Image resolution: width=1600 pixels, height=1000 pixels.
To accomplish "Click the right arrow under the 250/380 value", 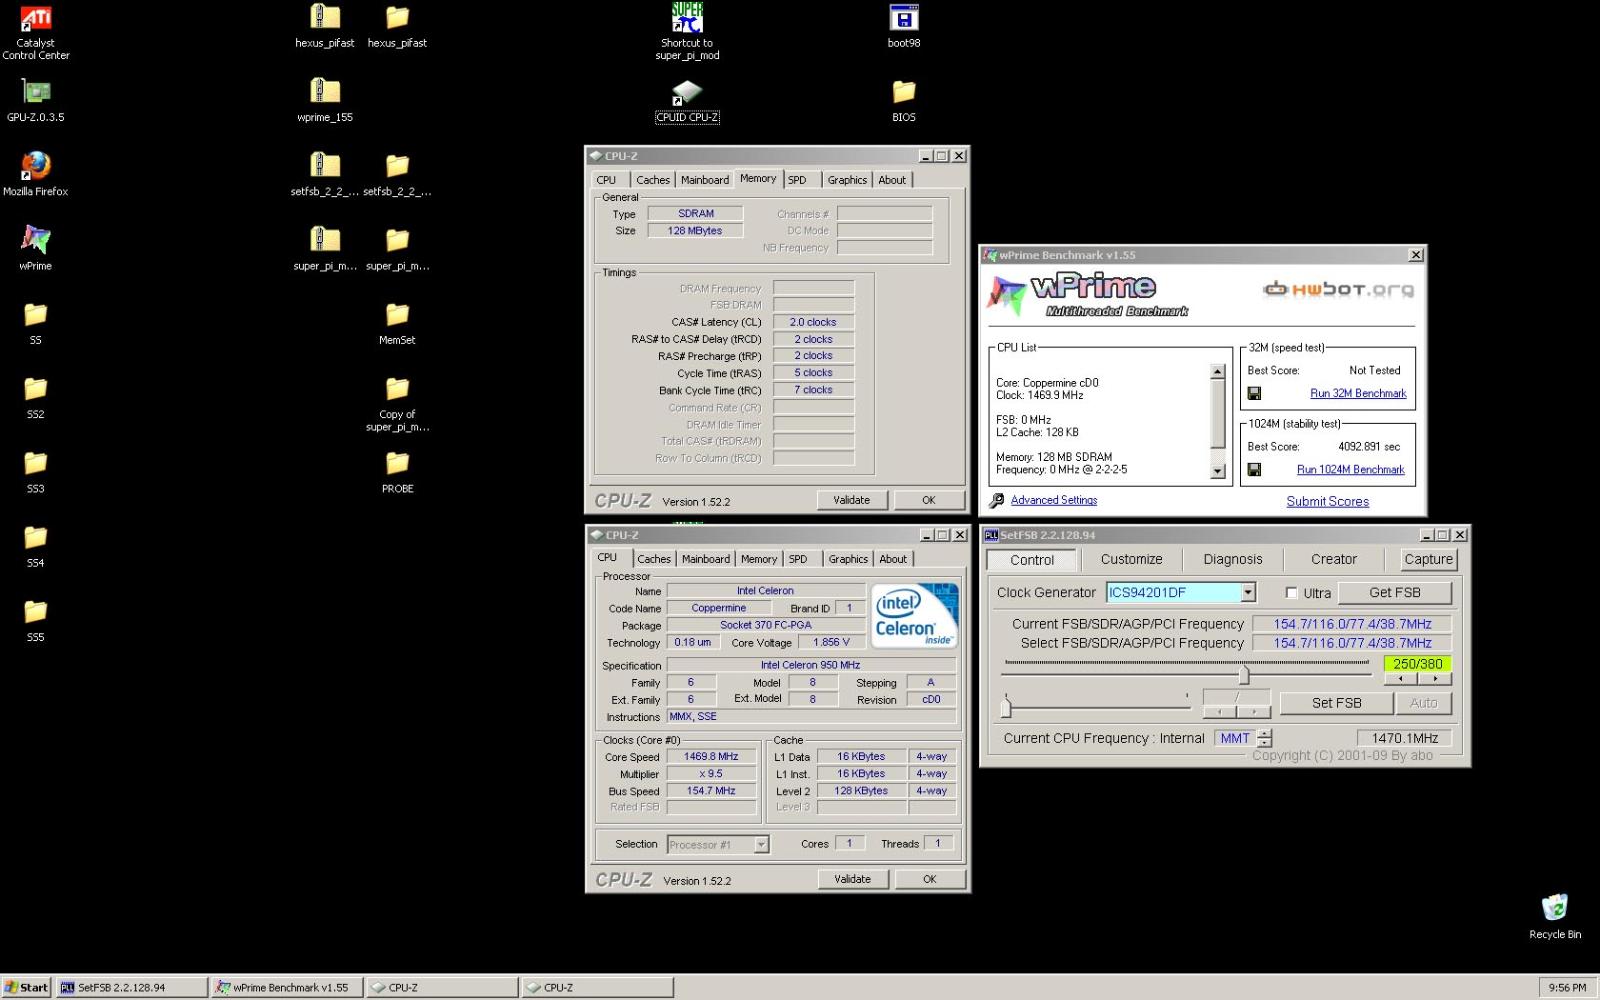I will 1435,679.
